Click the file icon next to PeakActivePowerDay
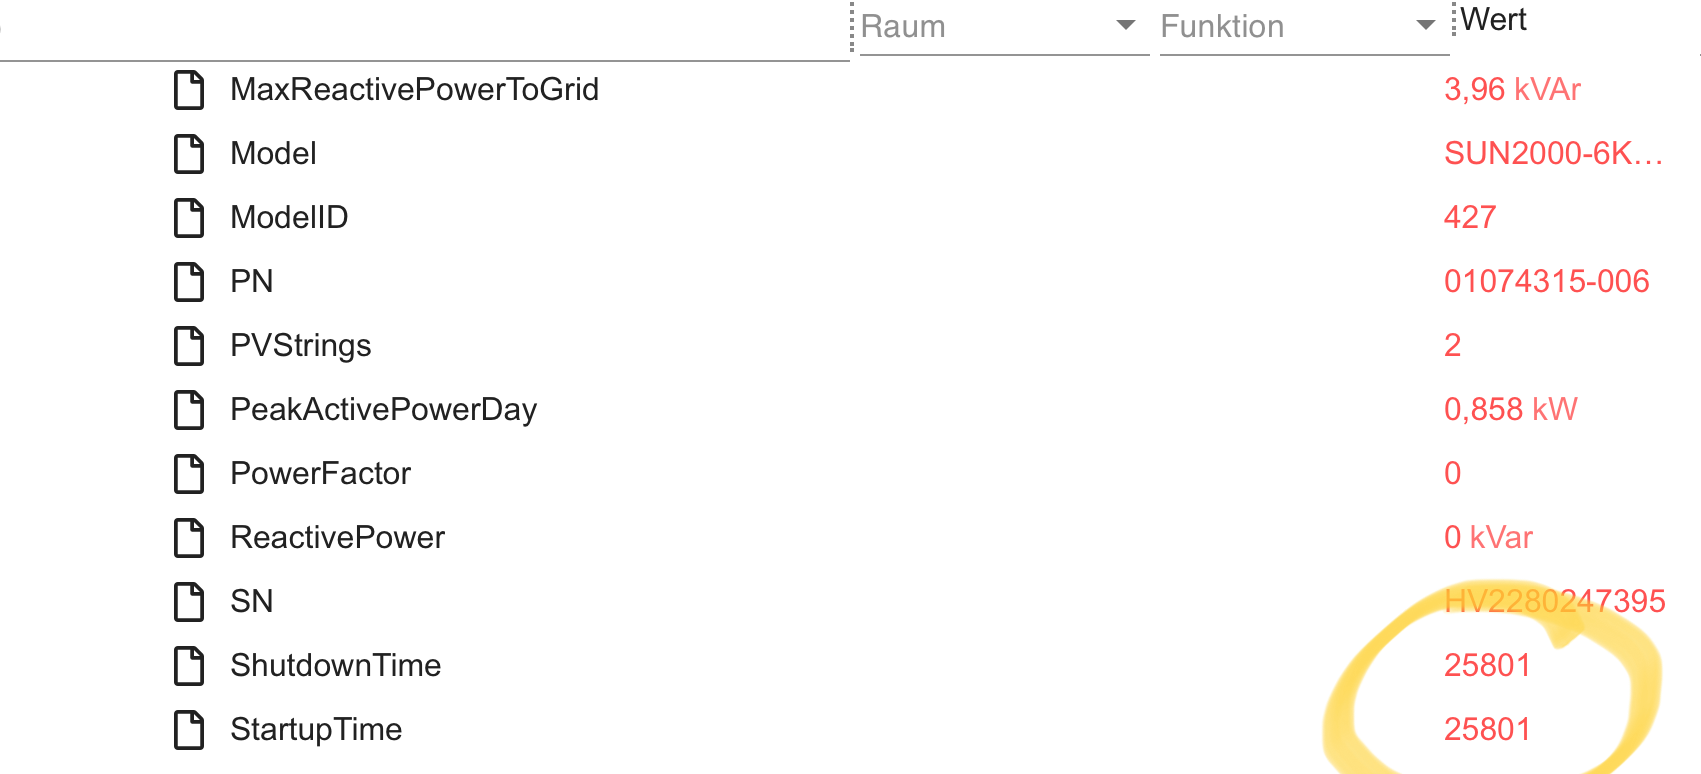The width and height of the screenshot is (1701, 774). point(189,410)
